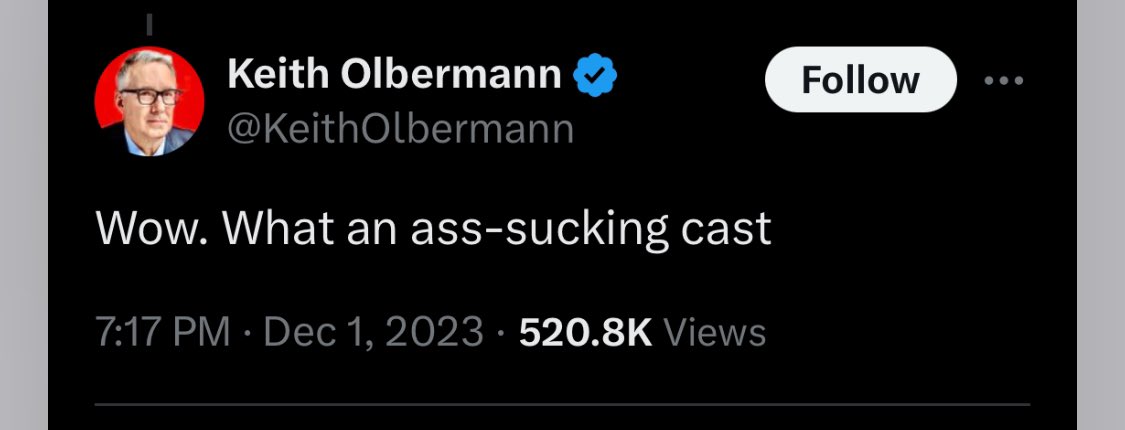Click the horizontal divider below the timestamp

pos(560,405)
